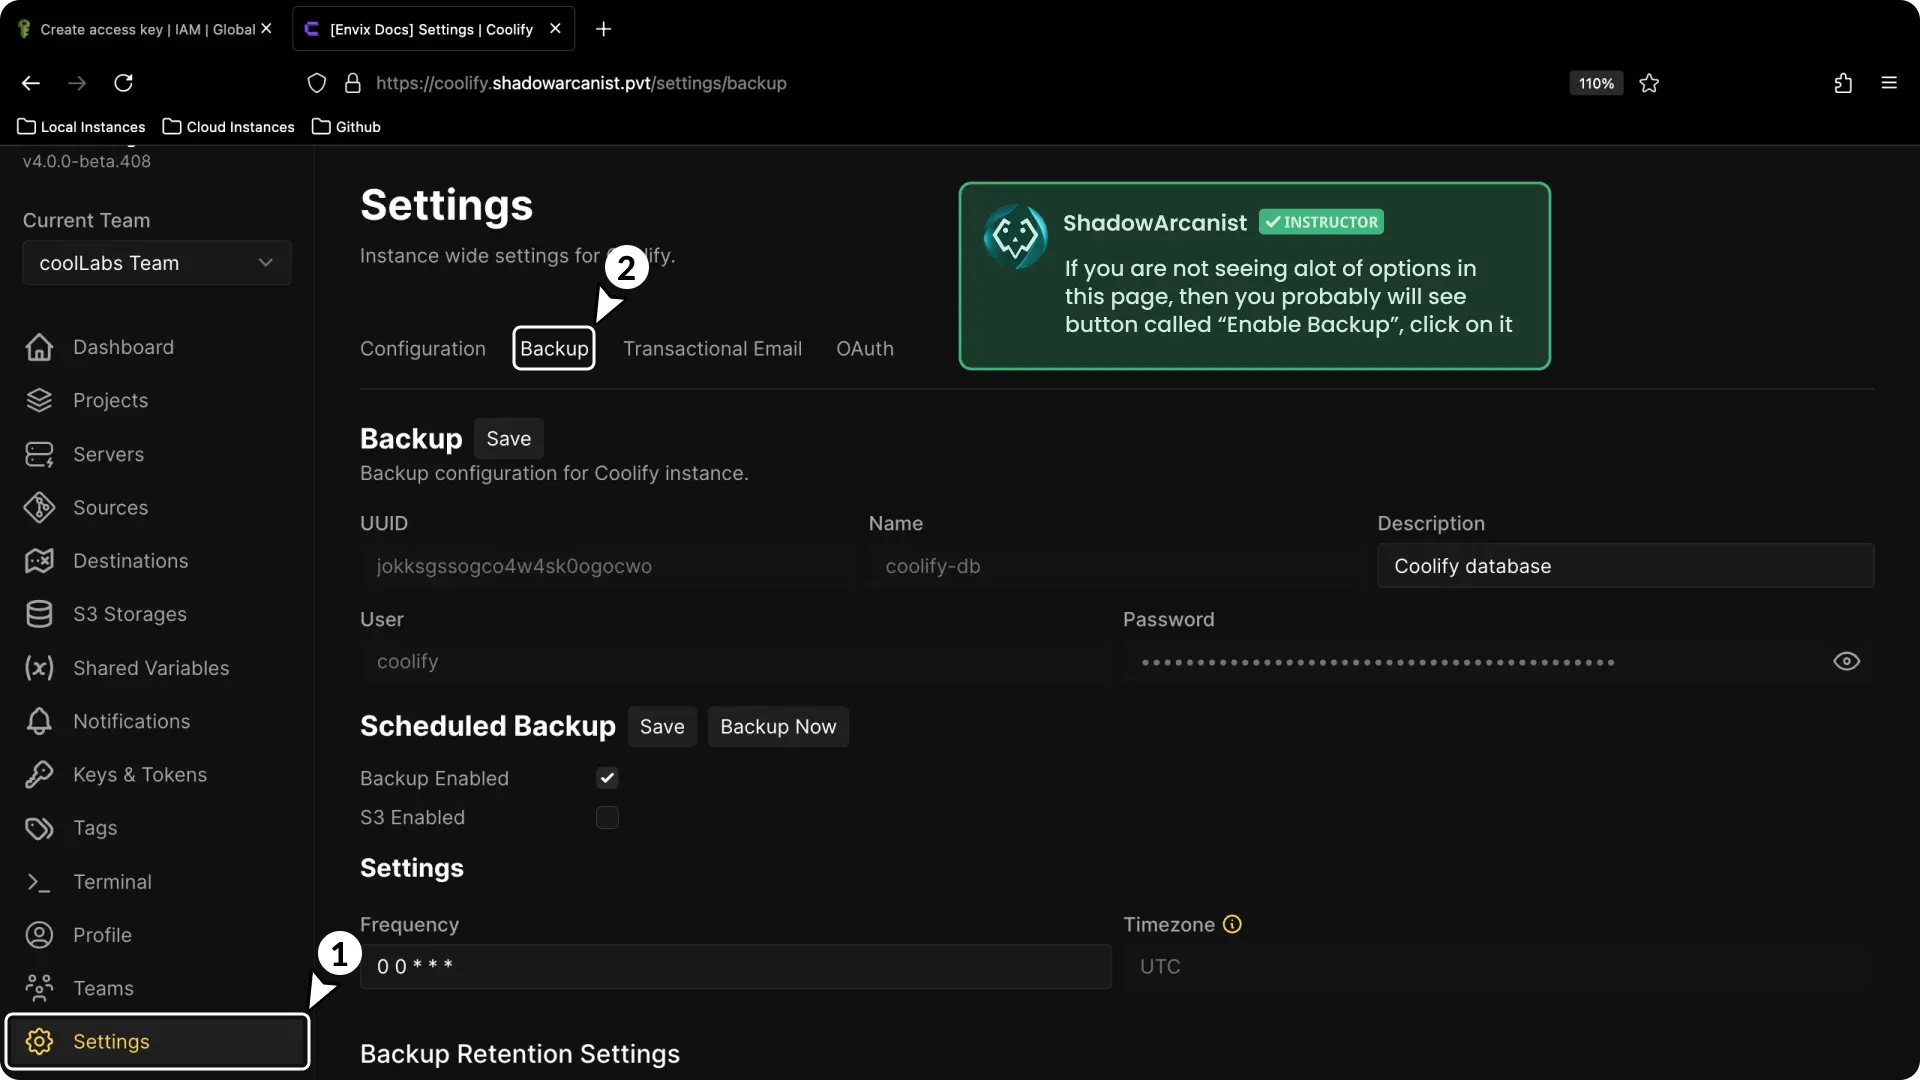Open S3 Storages from the sidebar
The width and height of the screenshot is (1920, 1080).
(129, 614)
